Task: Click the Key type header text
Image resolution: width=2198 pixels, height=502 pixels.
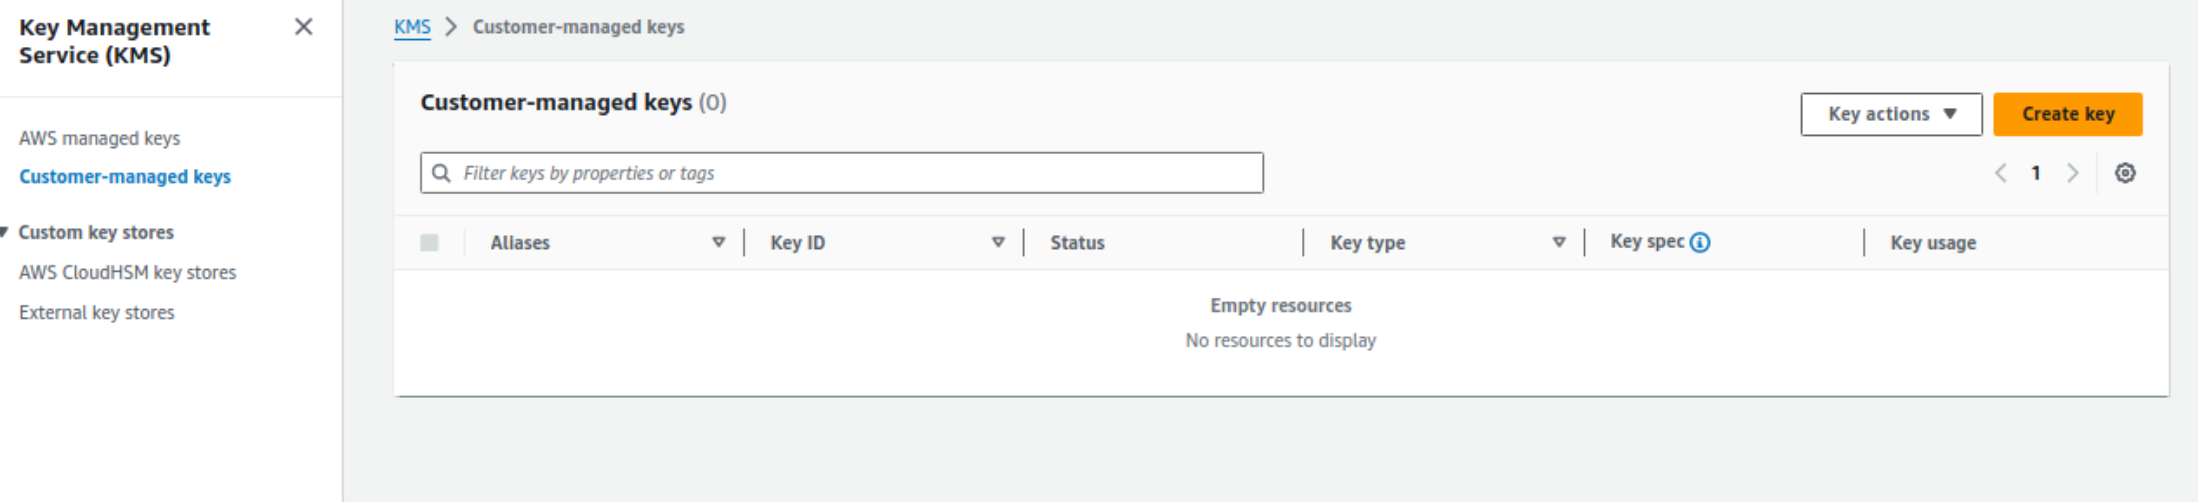Action: [1367, 243]
